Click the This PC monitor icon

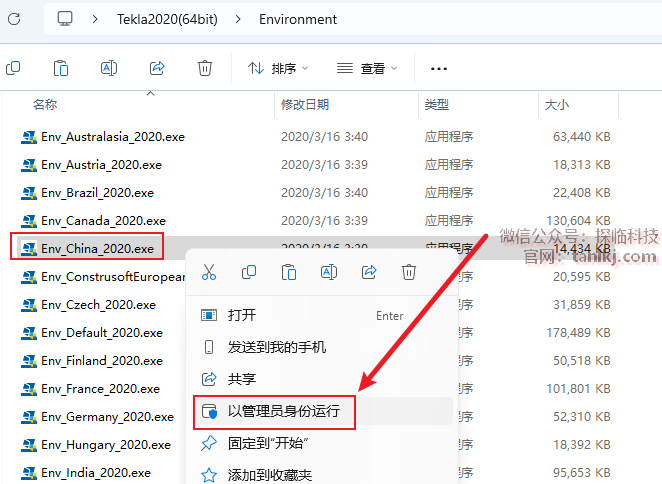coord(65,19)
